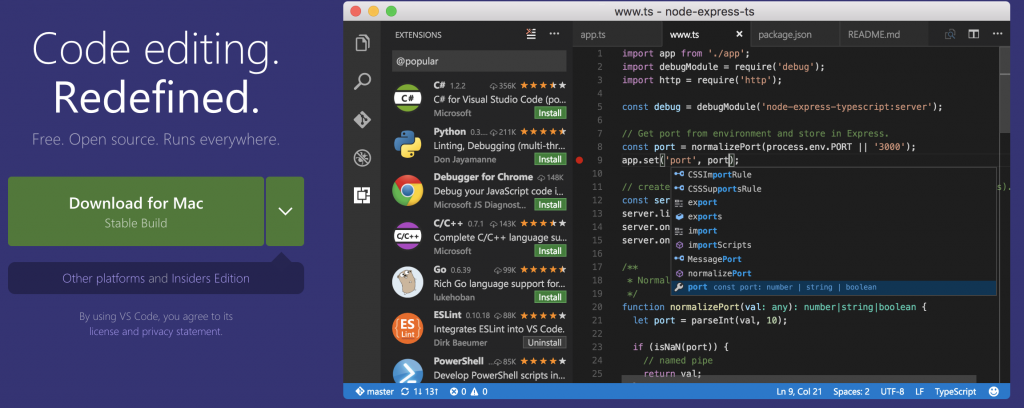Viewport: 1024px width, 408px height.
Task: Open Other platforms and Insiders Edition
Action: click(x=155, y=278)
